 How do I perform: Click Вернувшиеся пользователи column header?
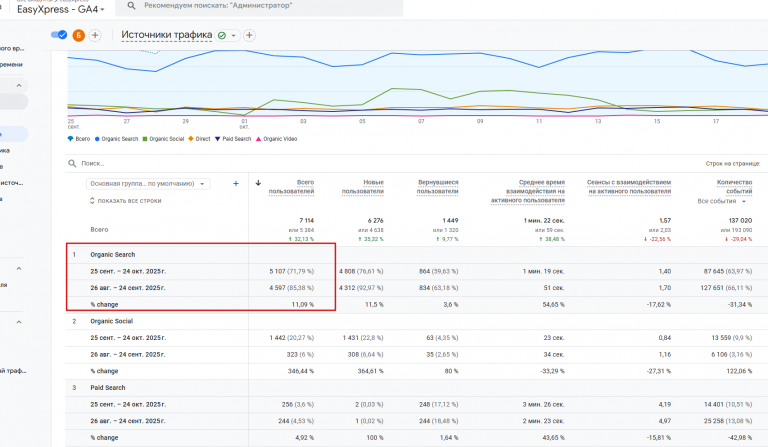click(x=437, y=187)
